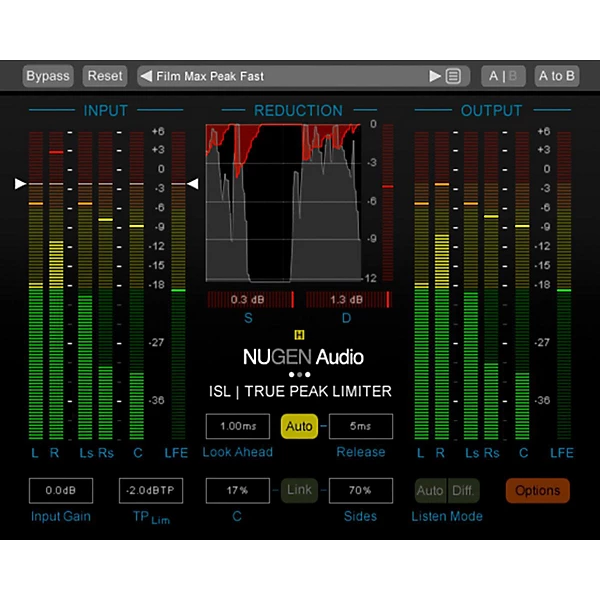Click the output R channel meter
The image size is (600, 600).
(442, 285)
